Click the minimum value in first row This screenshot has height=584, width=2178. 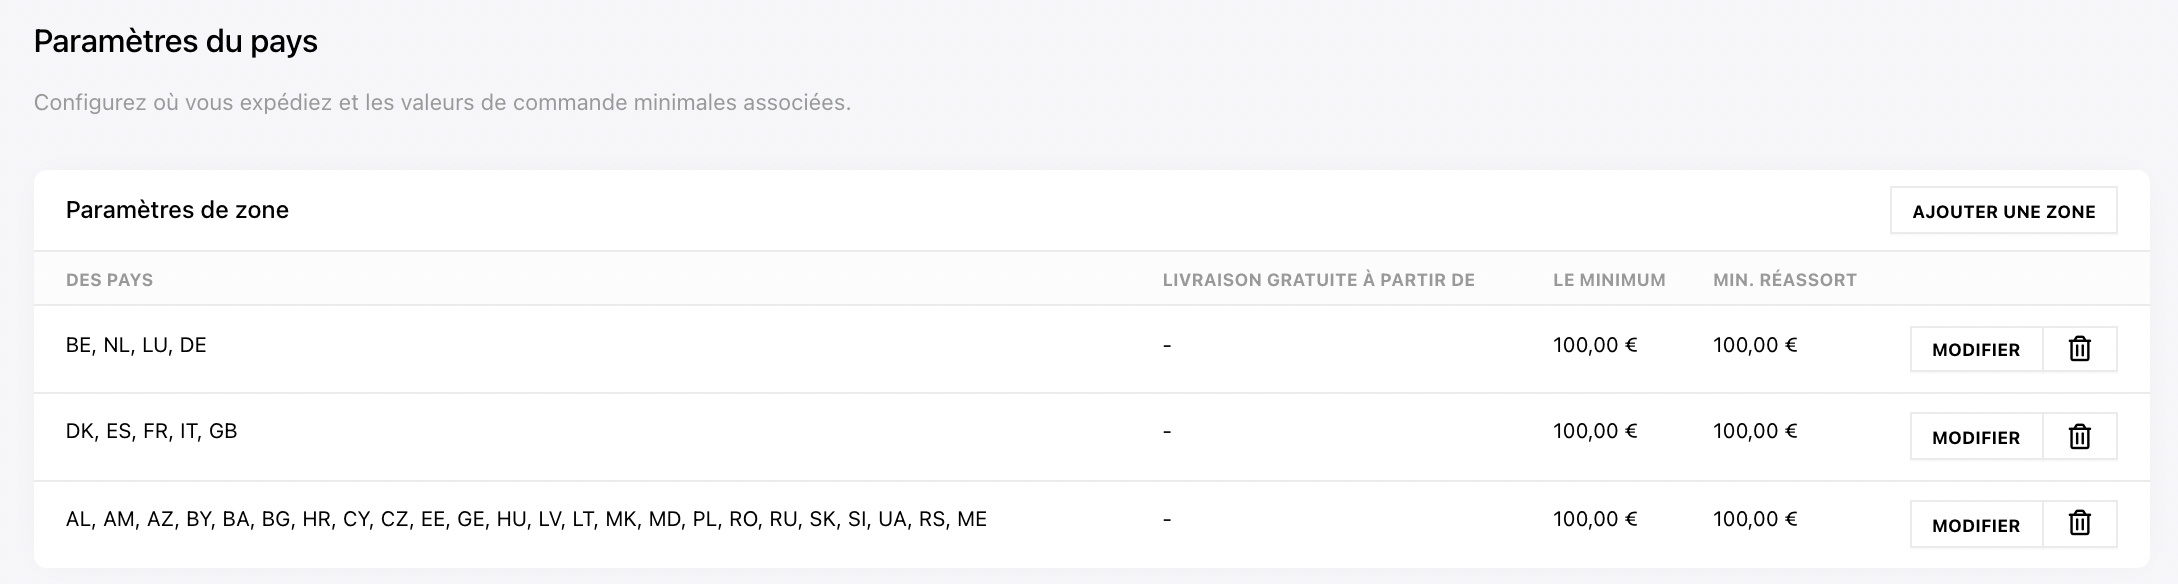[x=1595, y=345]
